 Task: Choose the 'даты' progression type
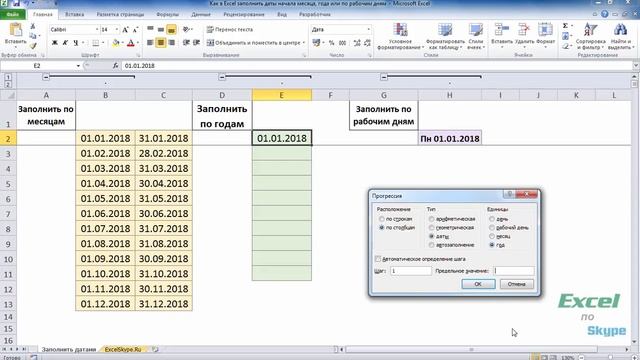(431, 236)
